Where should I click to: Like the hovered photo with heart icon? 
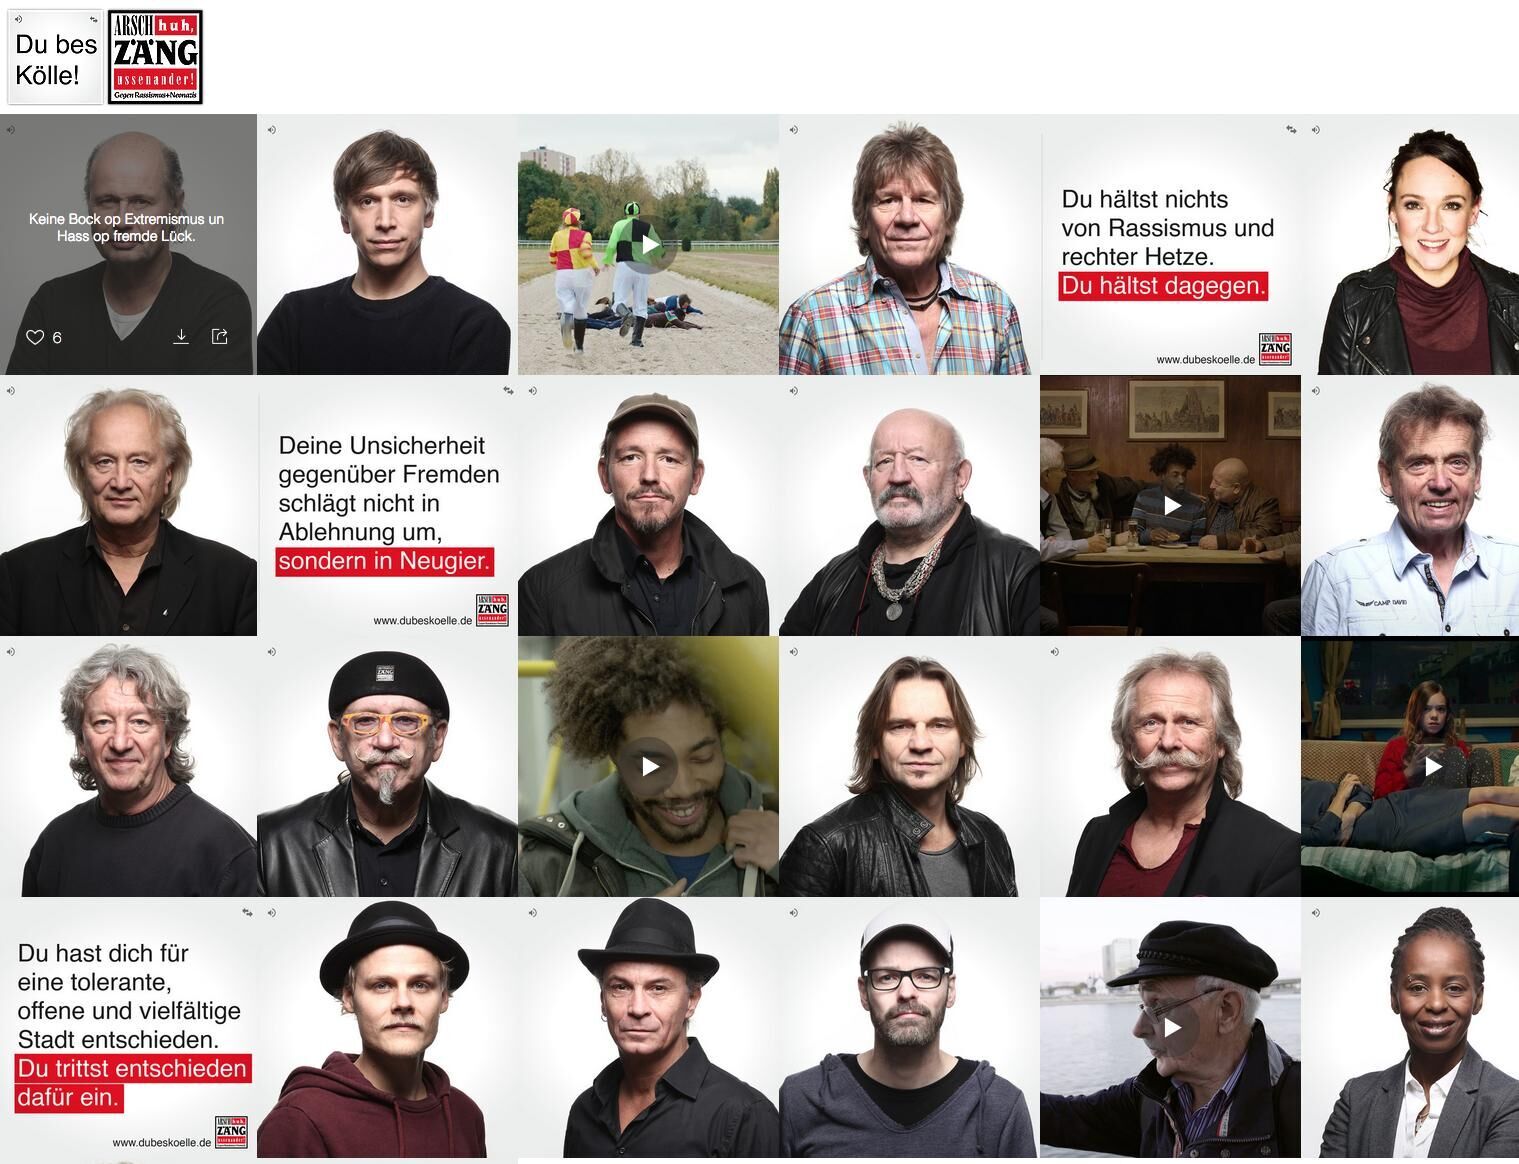pos(35,337)
